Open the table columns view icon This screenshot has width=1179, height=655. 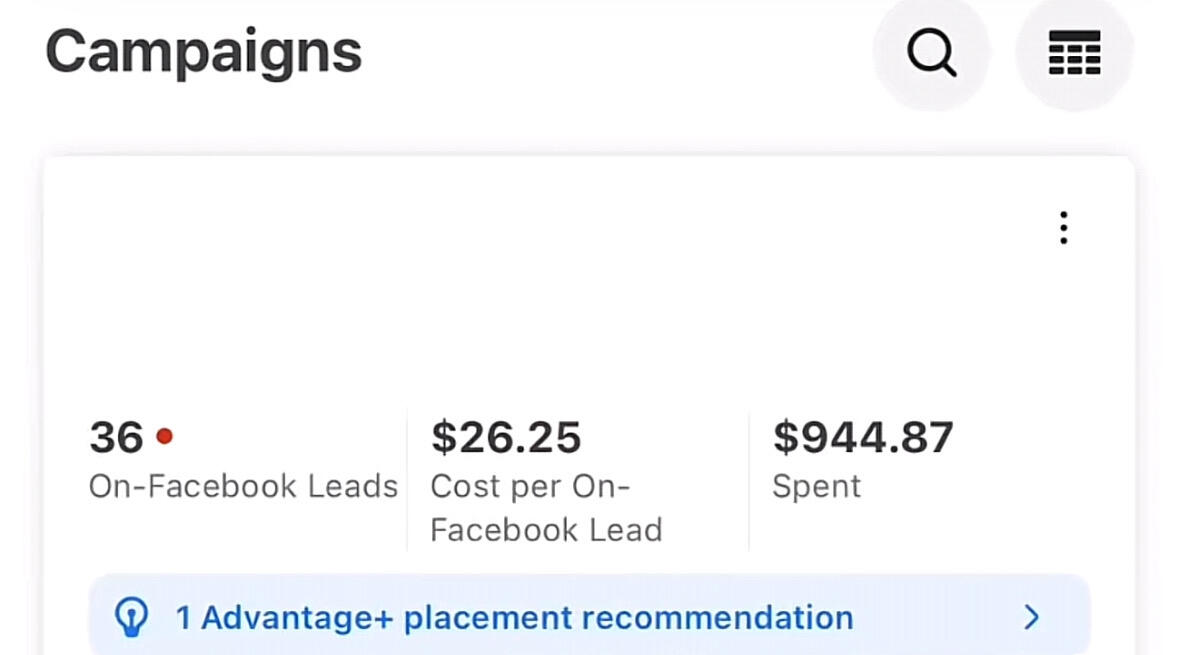(x=1074, y=53)
